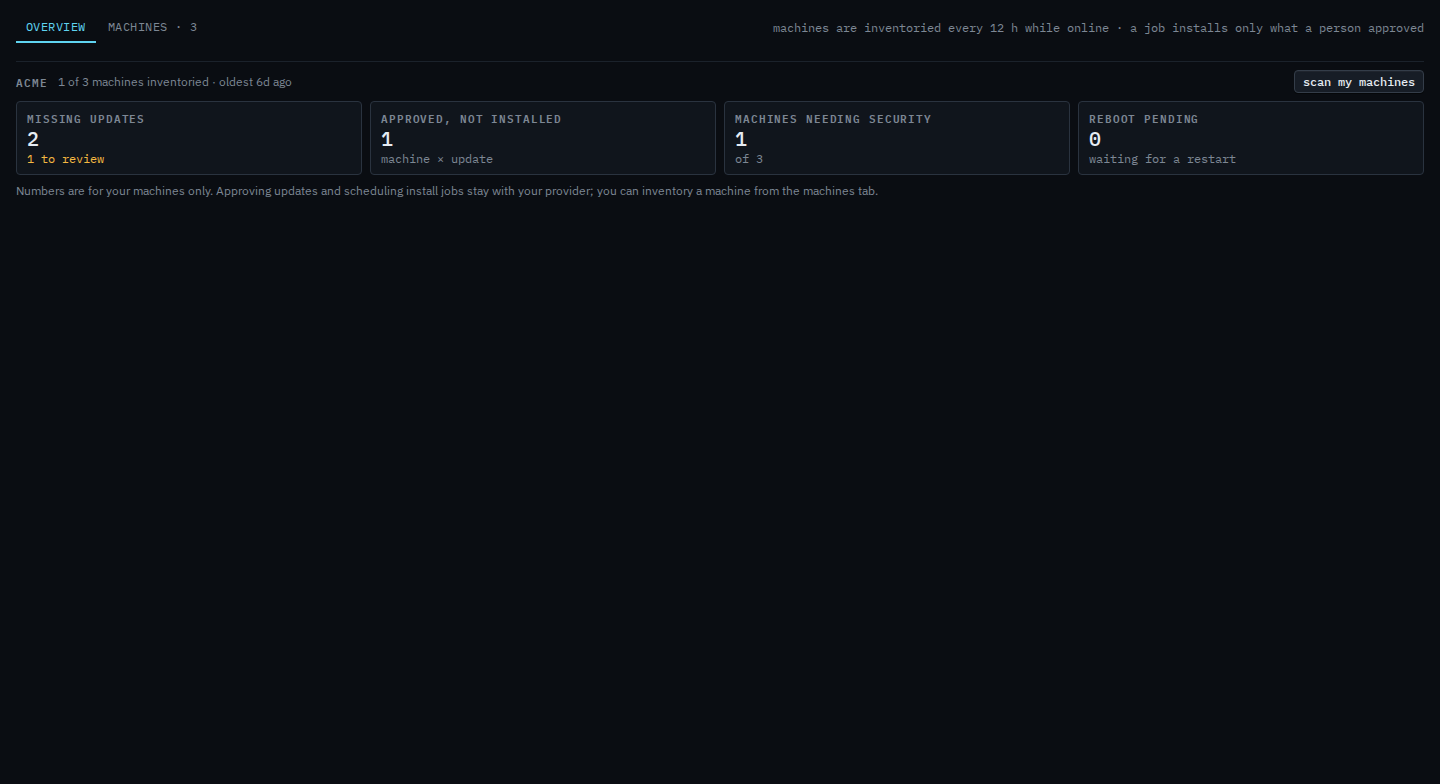The width and height of the screenshot is (1440, 784).
Task: Click the 'waiting for a restart' caption
Action: pyautogui.click(x=1162, y=160)
